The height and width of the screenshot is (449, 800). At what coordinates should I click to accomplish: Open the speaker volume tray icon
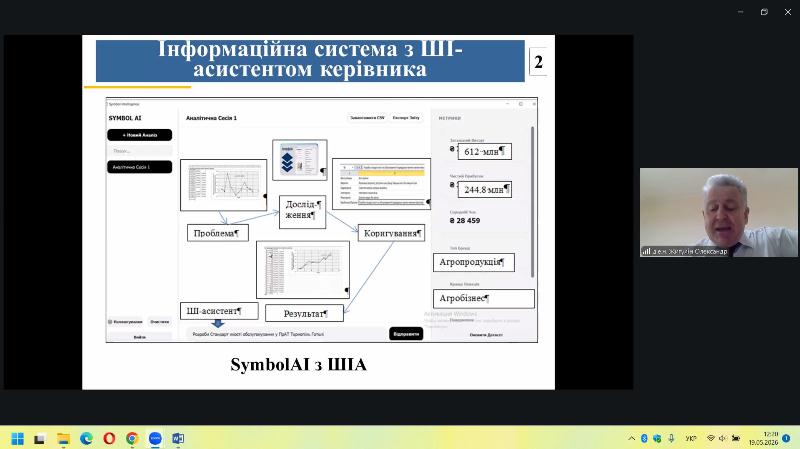[722, 439]
